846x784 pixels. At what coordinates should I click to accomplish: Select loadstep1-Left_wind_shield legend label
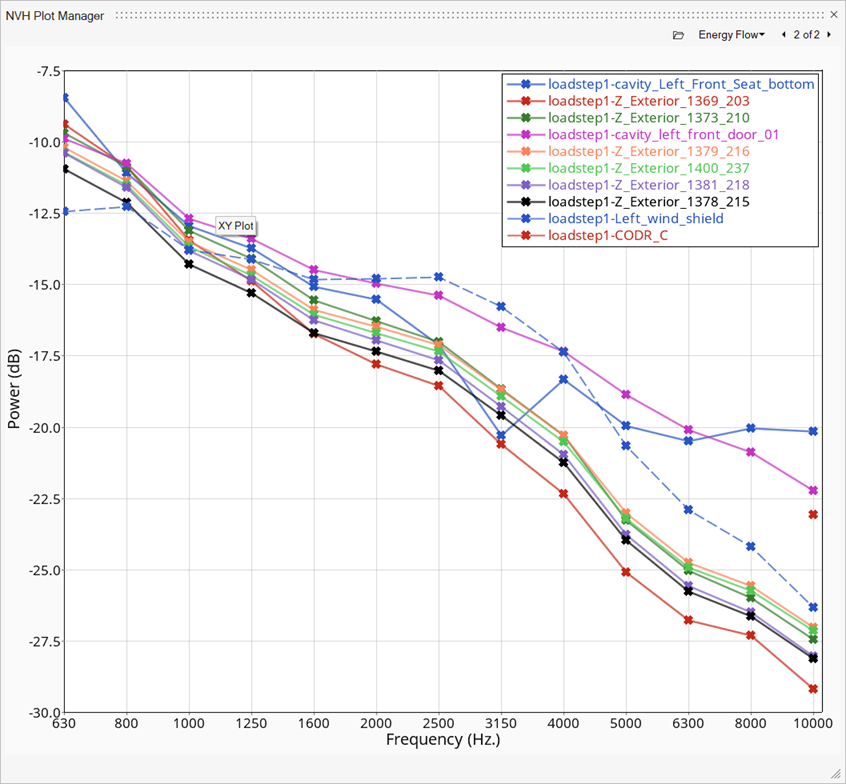click(x=635, y=219)
